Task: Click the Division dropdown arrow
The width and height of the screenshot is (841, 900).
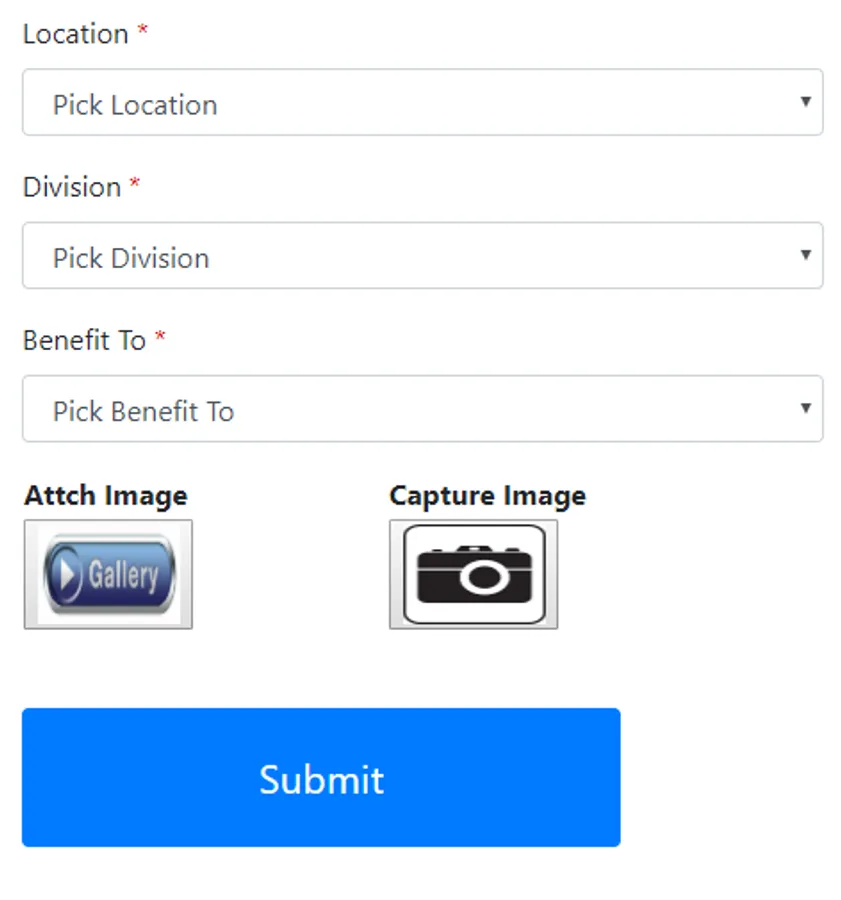Action: [805, 255]
